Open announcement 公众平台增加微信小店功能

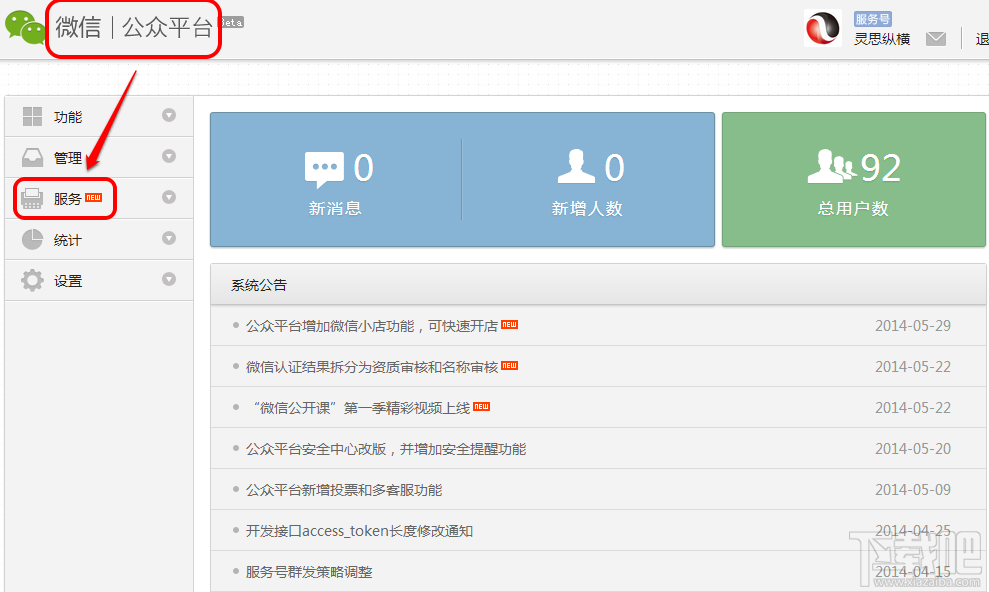[x=372, y=326]
